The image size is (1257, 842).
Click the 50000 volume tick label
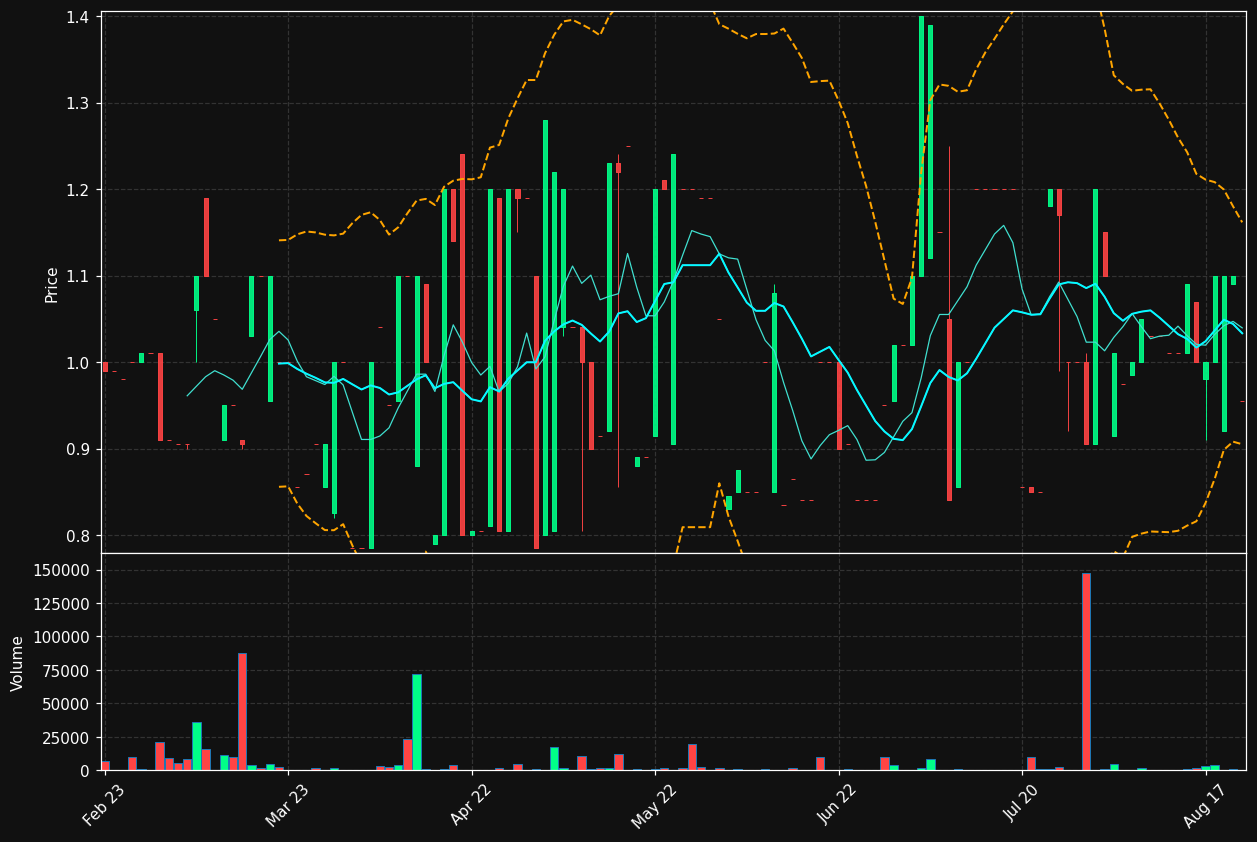[67, 704]
